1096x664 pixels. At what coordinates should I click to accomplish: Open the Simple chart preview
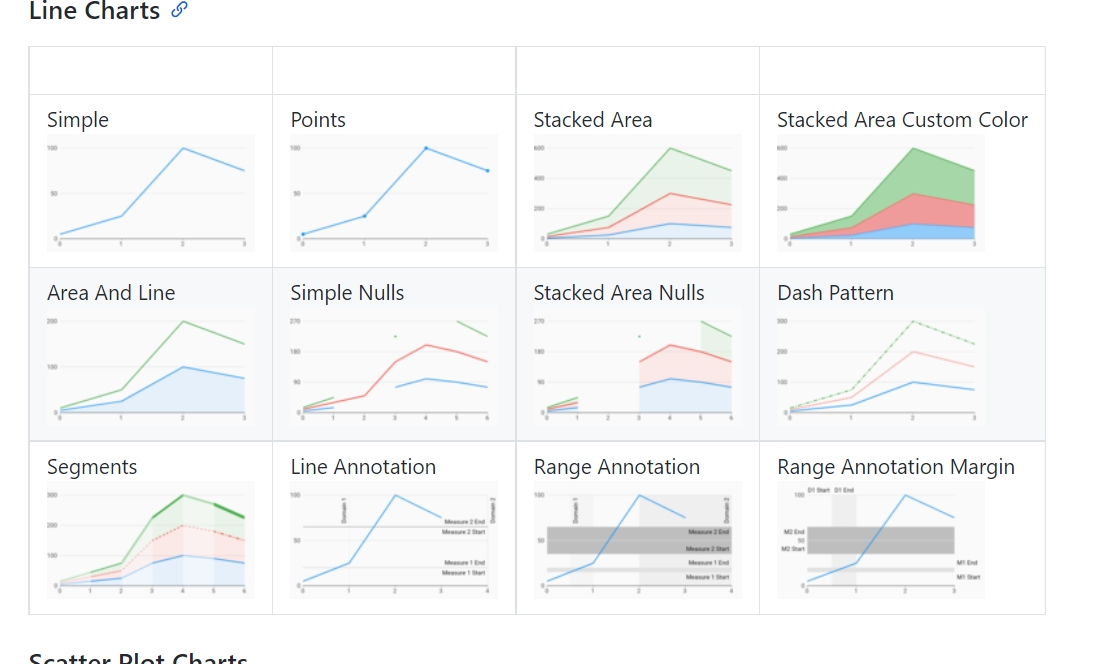[x=150, y=195]
